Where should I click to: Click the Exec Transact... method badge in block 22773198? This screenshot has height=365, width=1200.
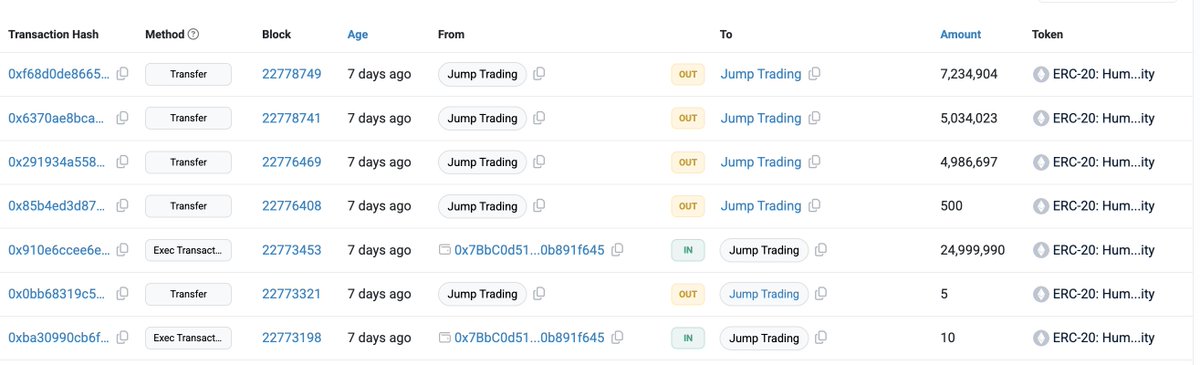pos(188,338)
